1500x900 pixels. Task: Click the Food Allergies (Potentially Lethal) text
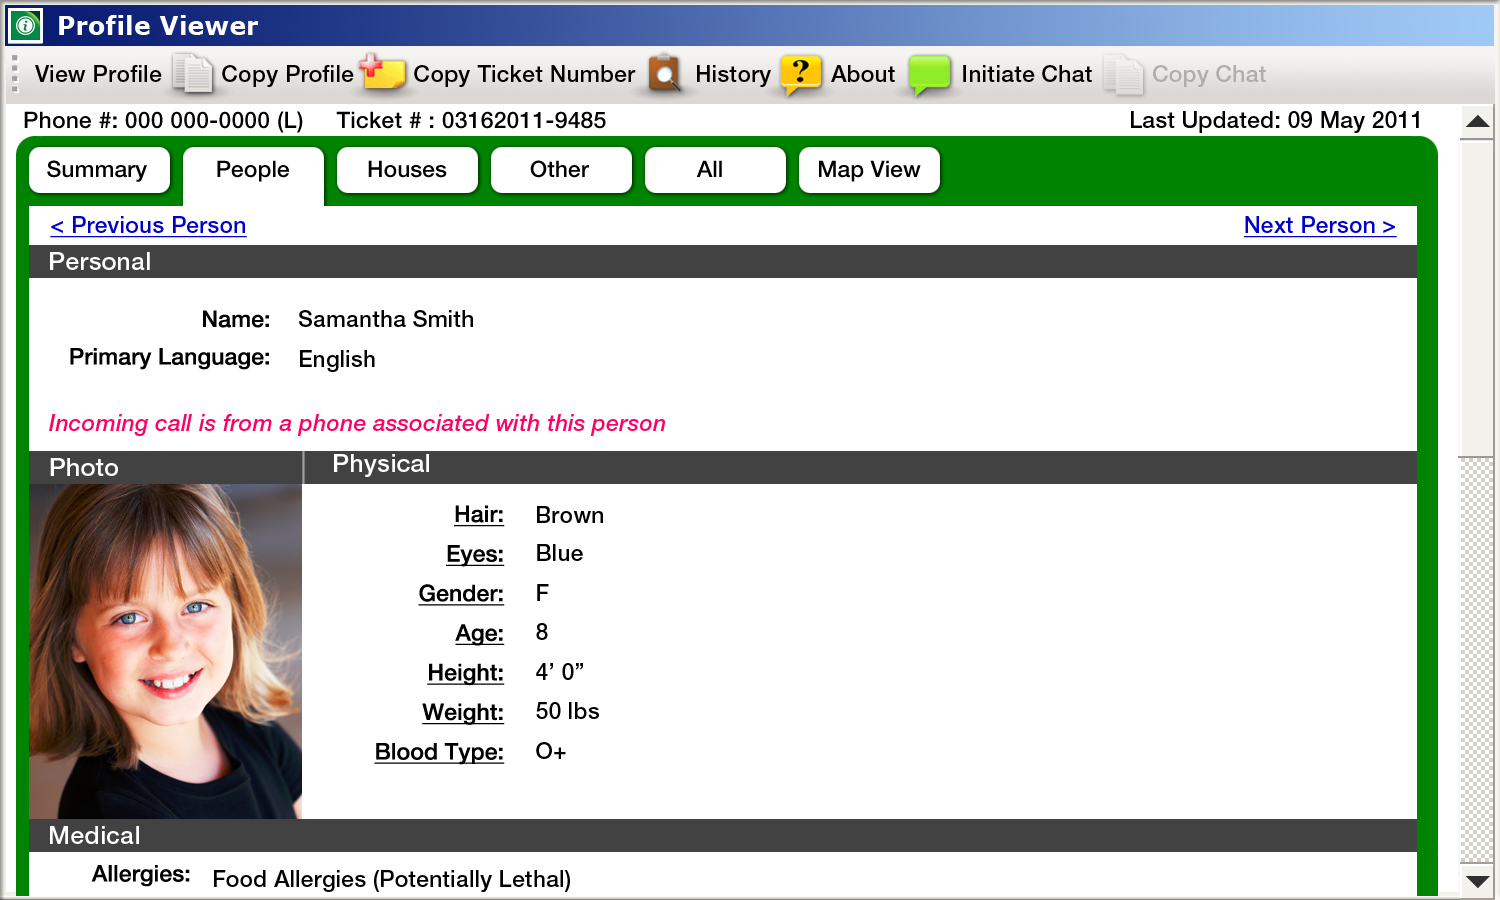point(392,880)
